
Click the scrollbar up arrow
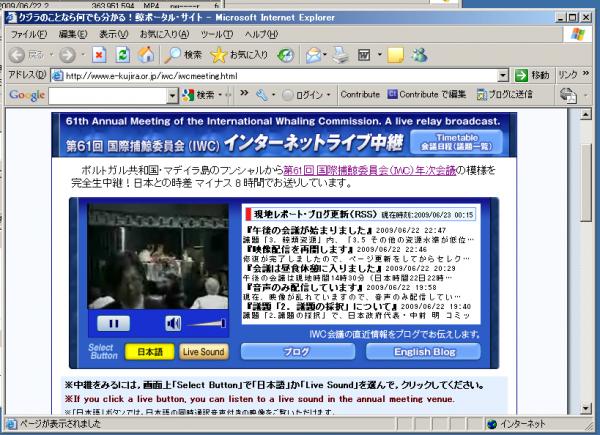[586, 114]
